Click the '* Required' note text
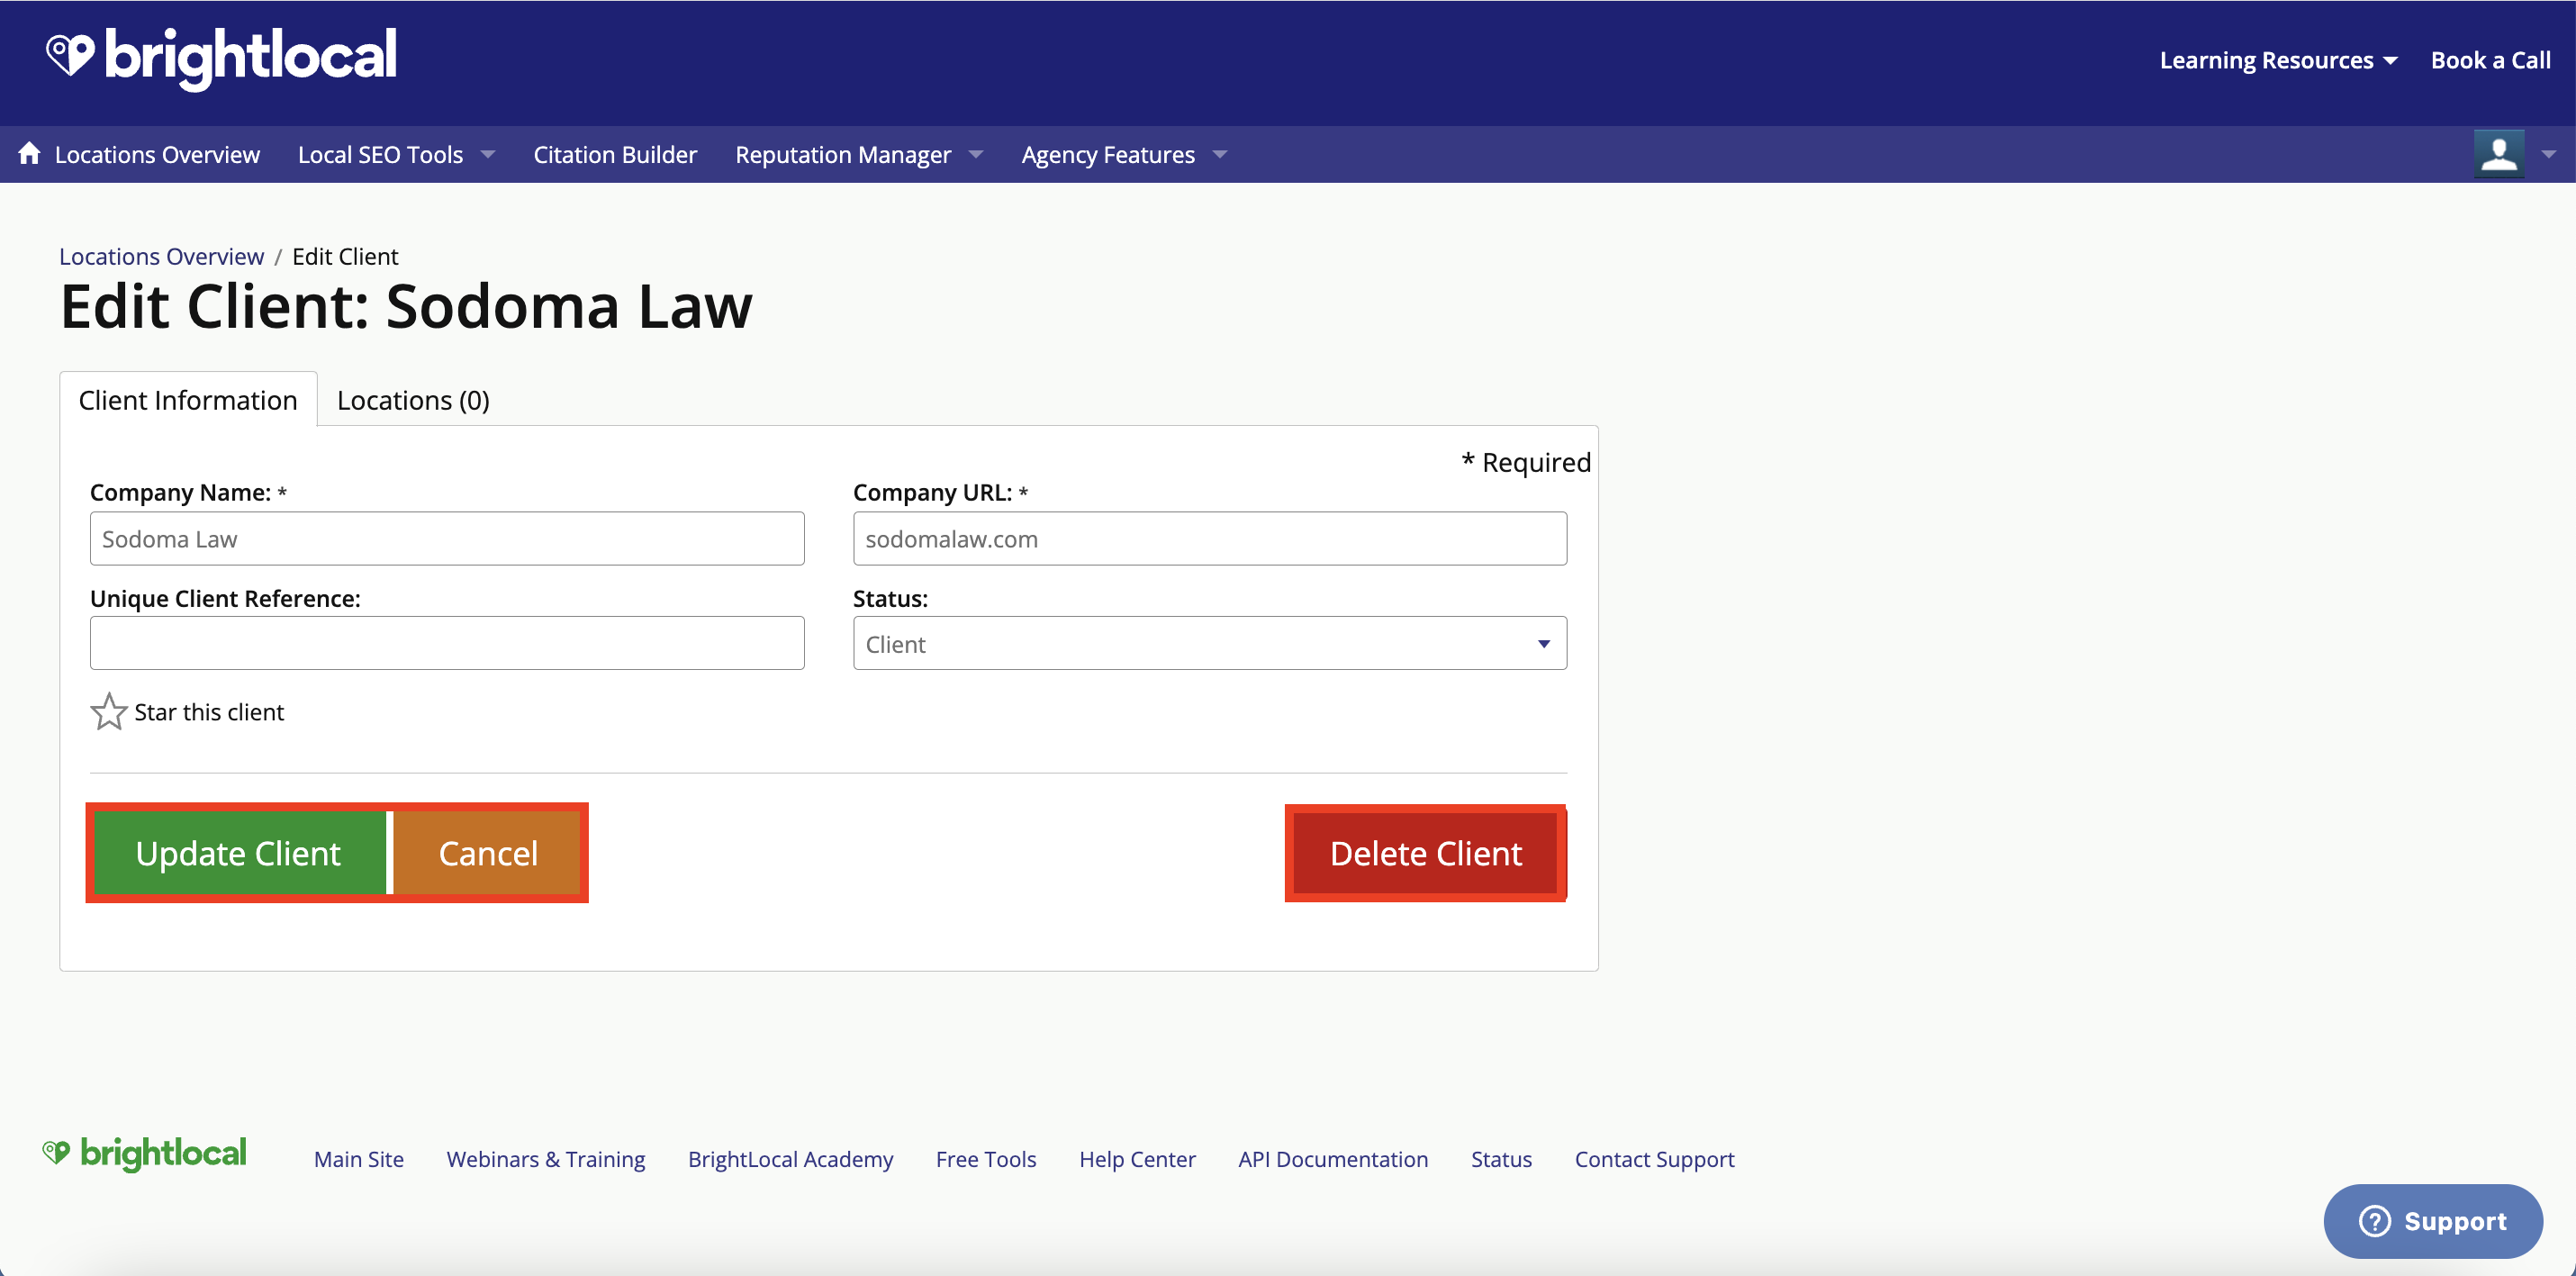Image resolution: width=2576 pixels, height=1276 pixels. click(x=1526, y=462)
